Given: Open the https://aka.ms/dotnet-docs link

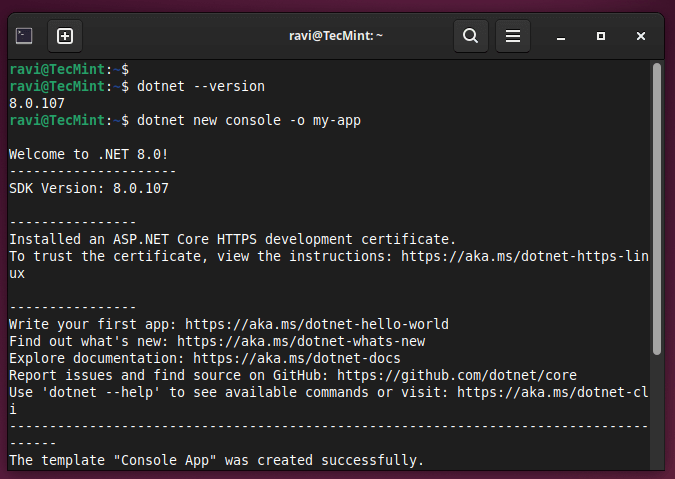Looking at the screenshot, I should coord(297,358).
